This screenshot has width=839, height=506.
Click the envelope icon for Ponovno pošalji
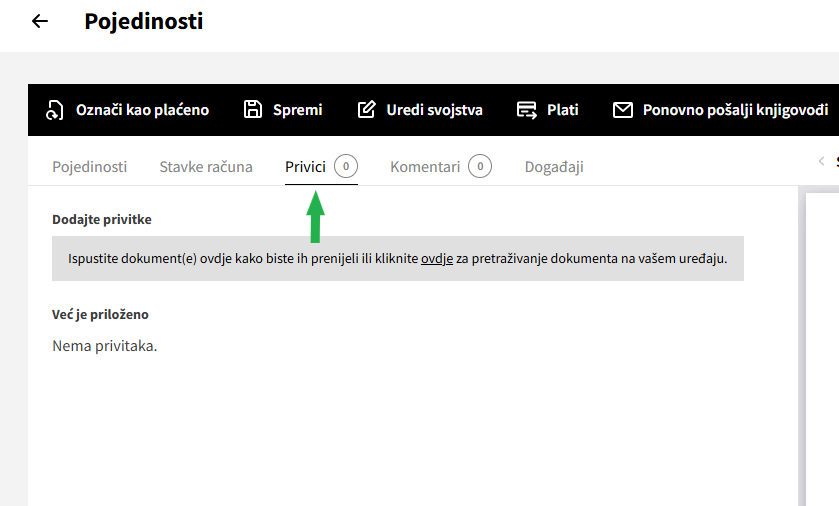point(623,110)
